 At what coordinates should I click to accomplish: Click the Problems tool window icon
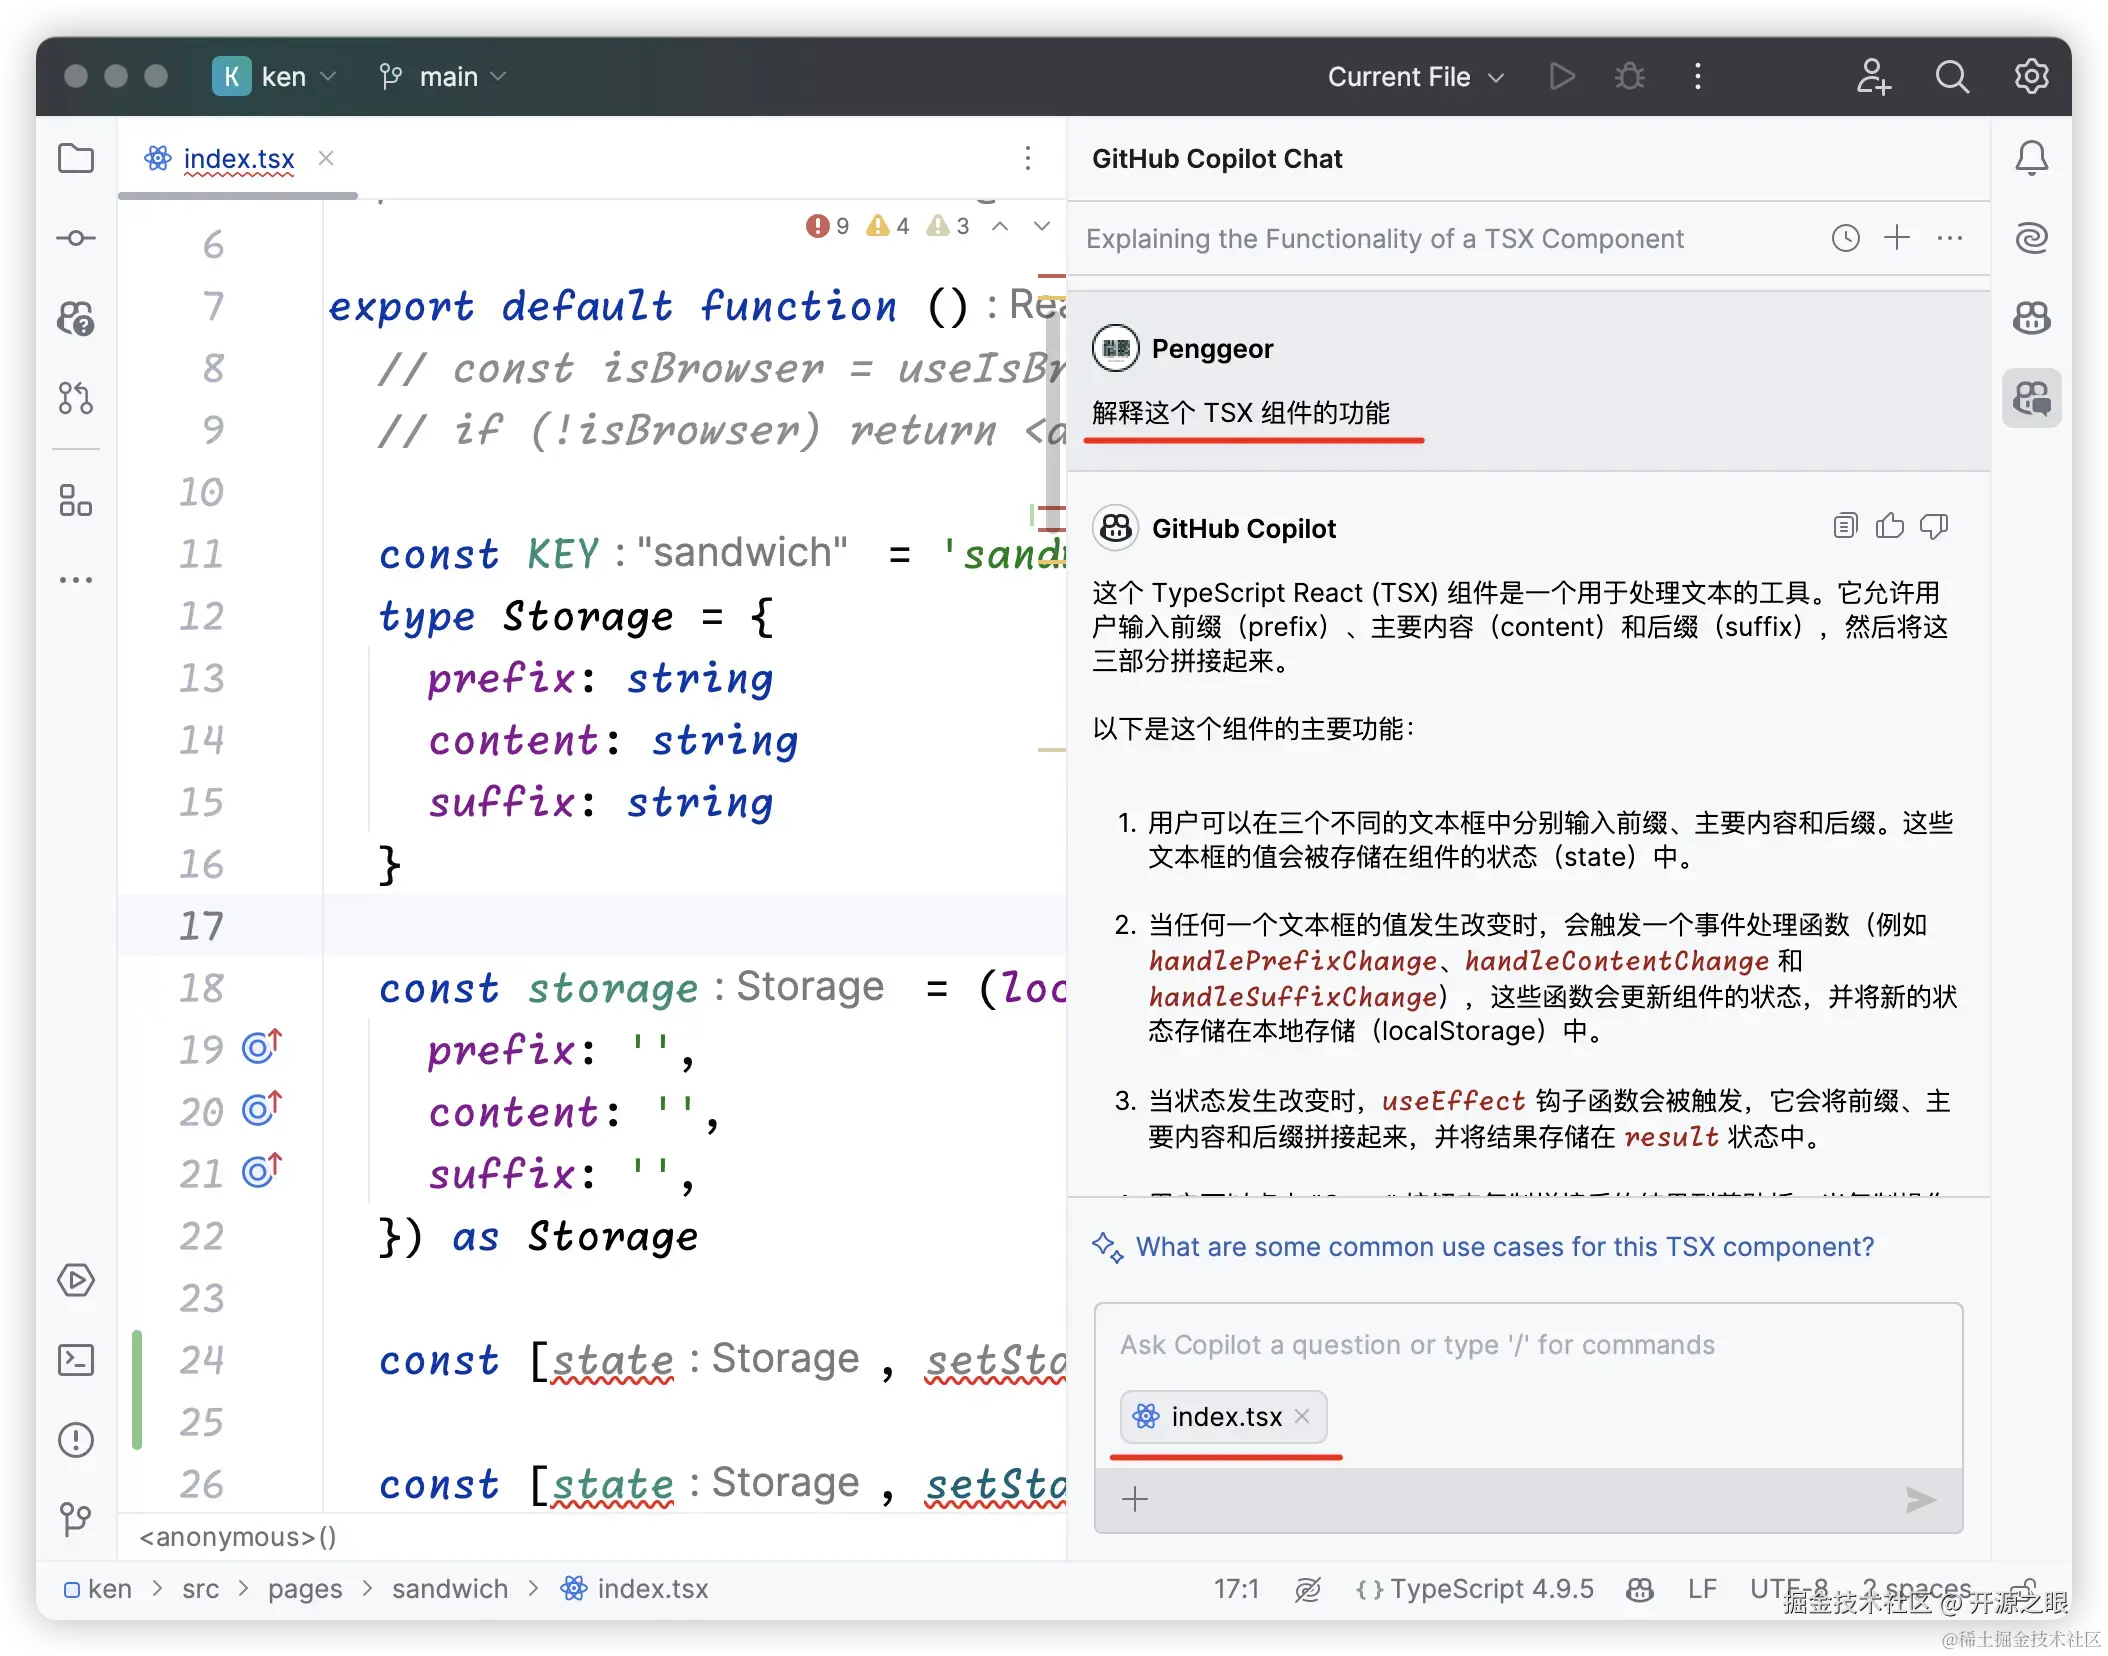coord(76,1440)
